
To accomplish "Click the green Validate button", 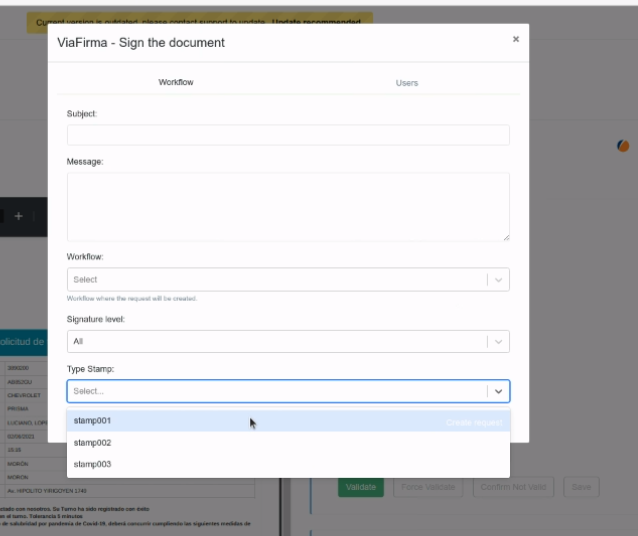I will [360, 487].
